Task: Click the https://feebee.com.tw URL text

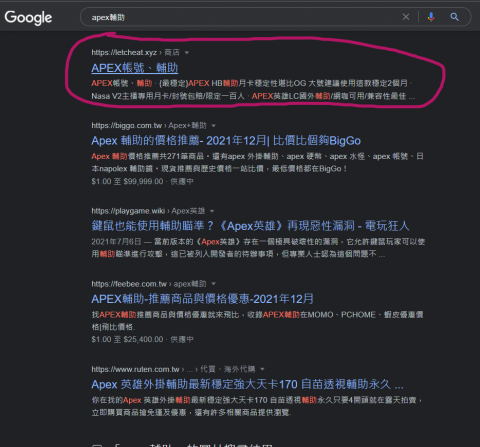Action: (129, 284)
